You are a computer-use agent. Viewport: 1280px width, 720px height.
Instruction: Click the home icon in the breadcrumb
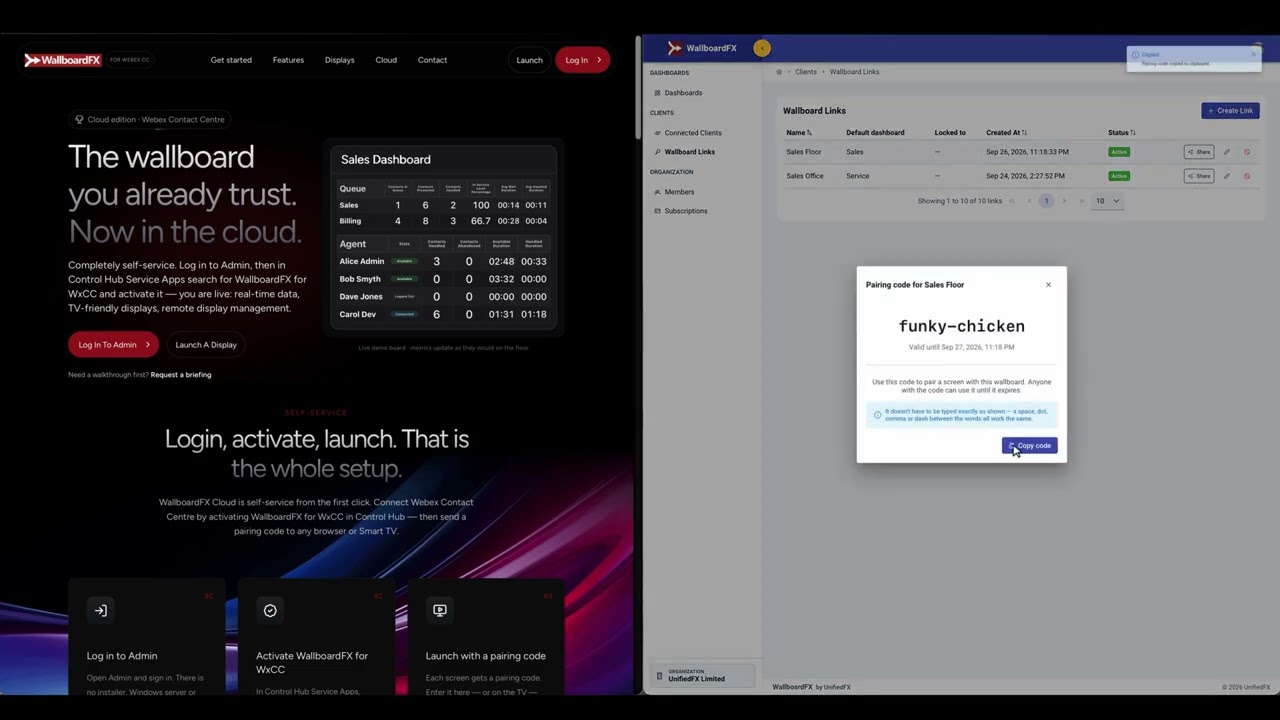pyautogui.click(x=779, y=72)
